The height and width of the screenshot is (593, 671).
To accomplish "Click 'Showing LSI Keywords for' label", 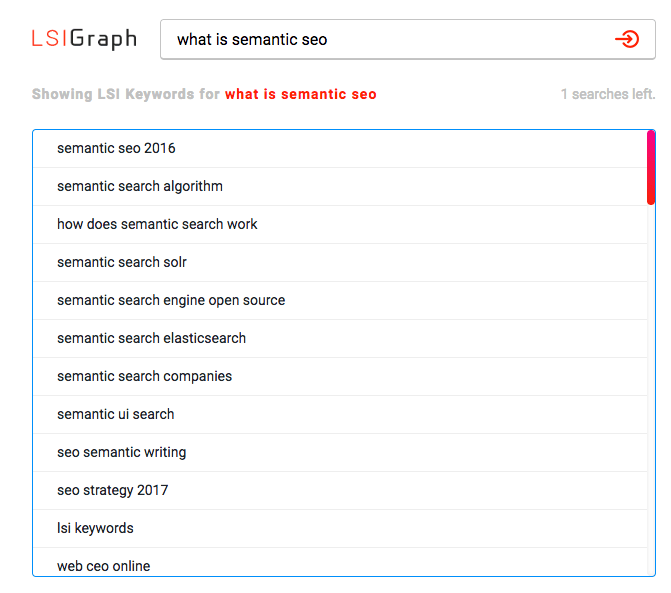I will tap(126, 95).
